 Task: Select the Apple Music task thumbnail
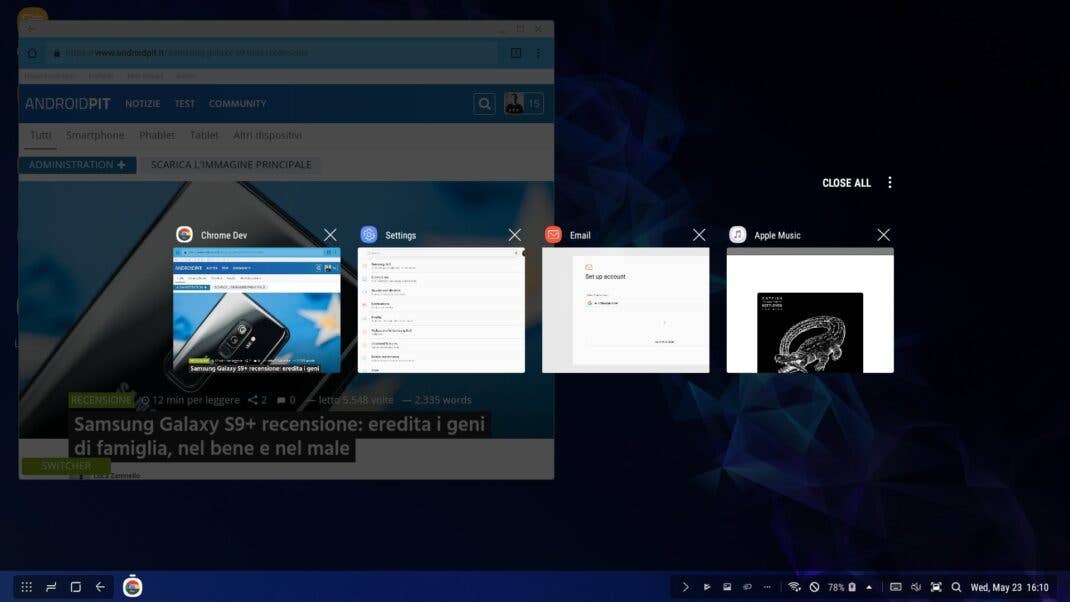810,310
